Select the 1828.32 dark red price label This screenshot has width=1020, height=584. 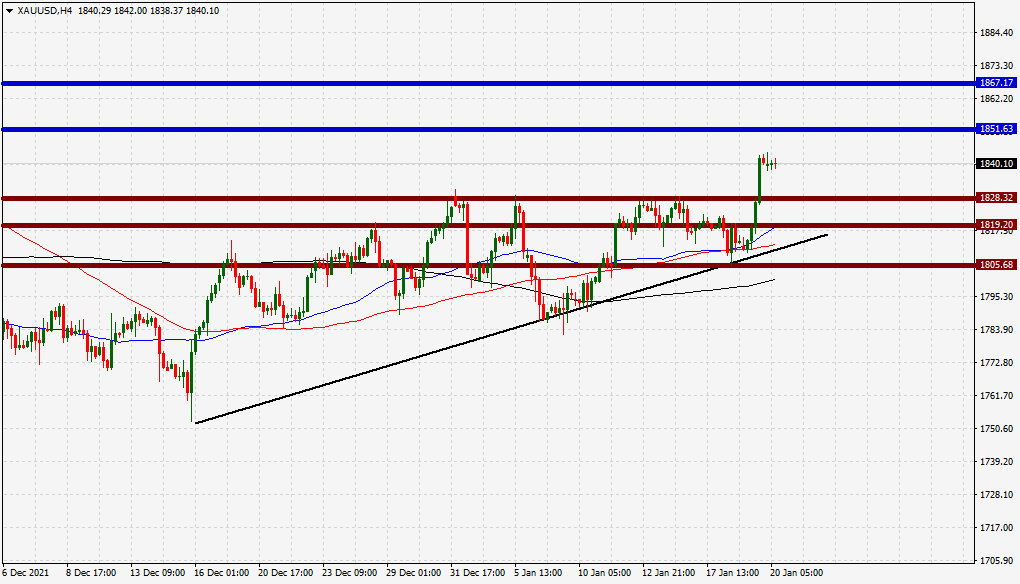[x=997, y=198]
